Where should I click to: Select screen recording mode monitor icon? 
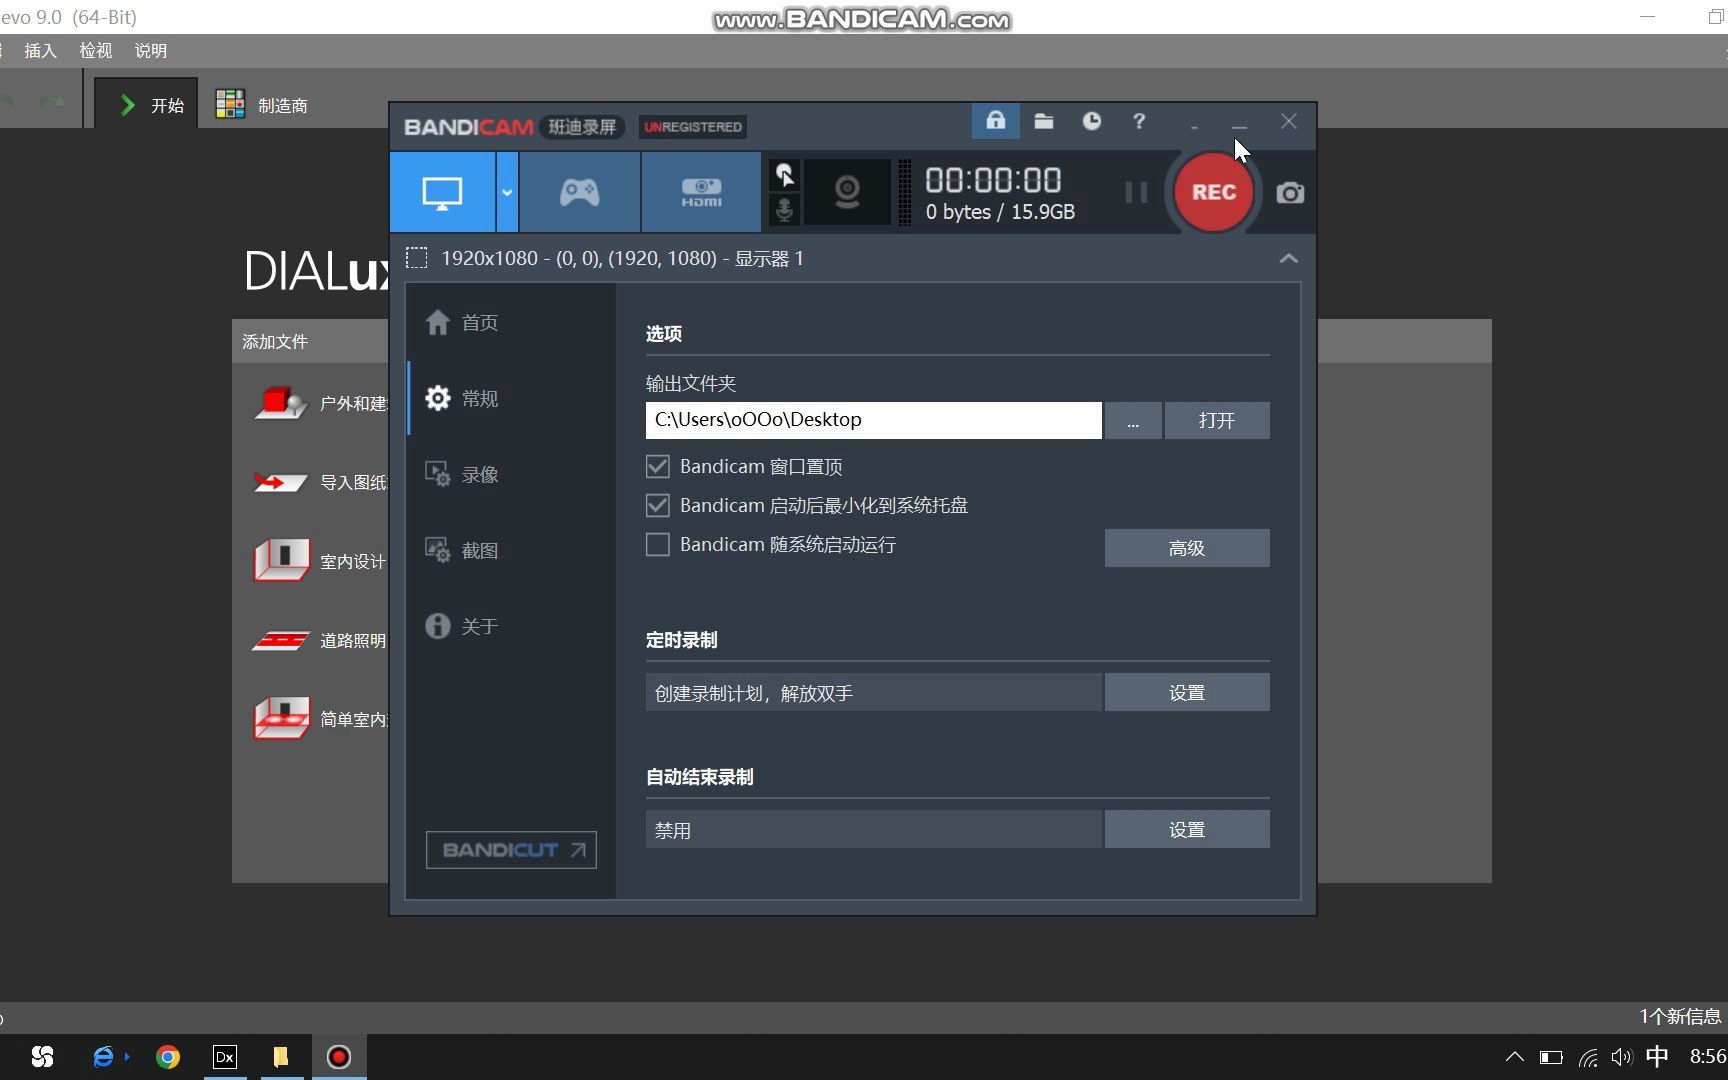click(x=442, y=192)
